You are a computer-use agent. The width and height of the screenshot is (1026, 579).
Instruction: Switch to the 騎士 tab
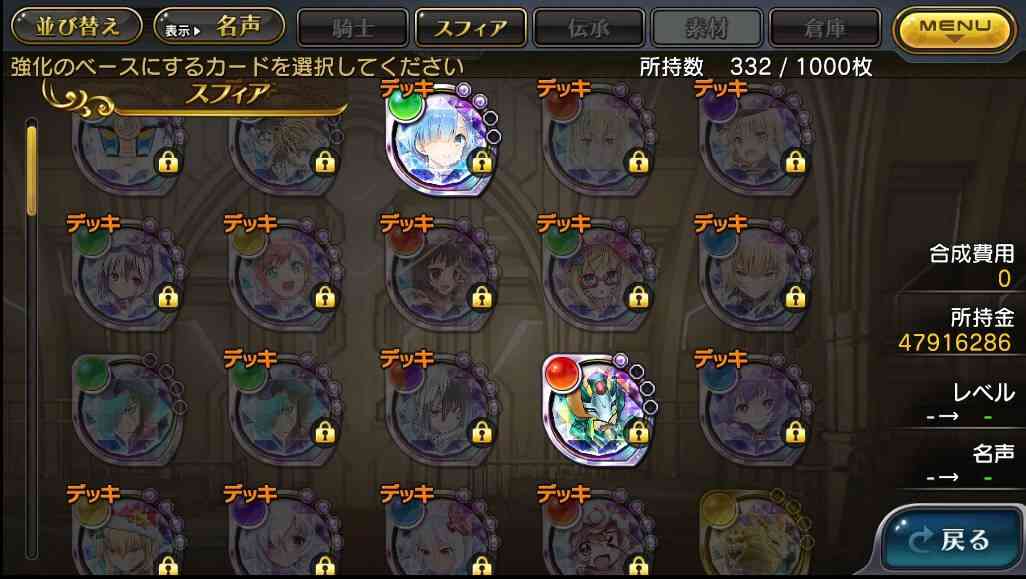[x=353, y=28]
